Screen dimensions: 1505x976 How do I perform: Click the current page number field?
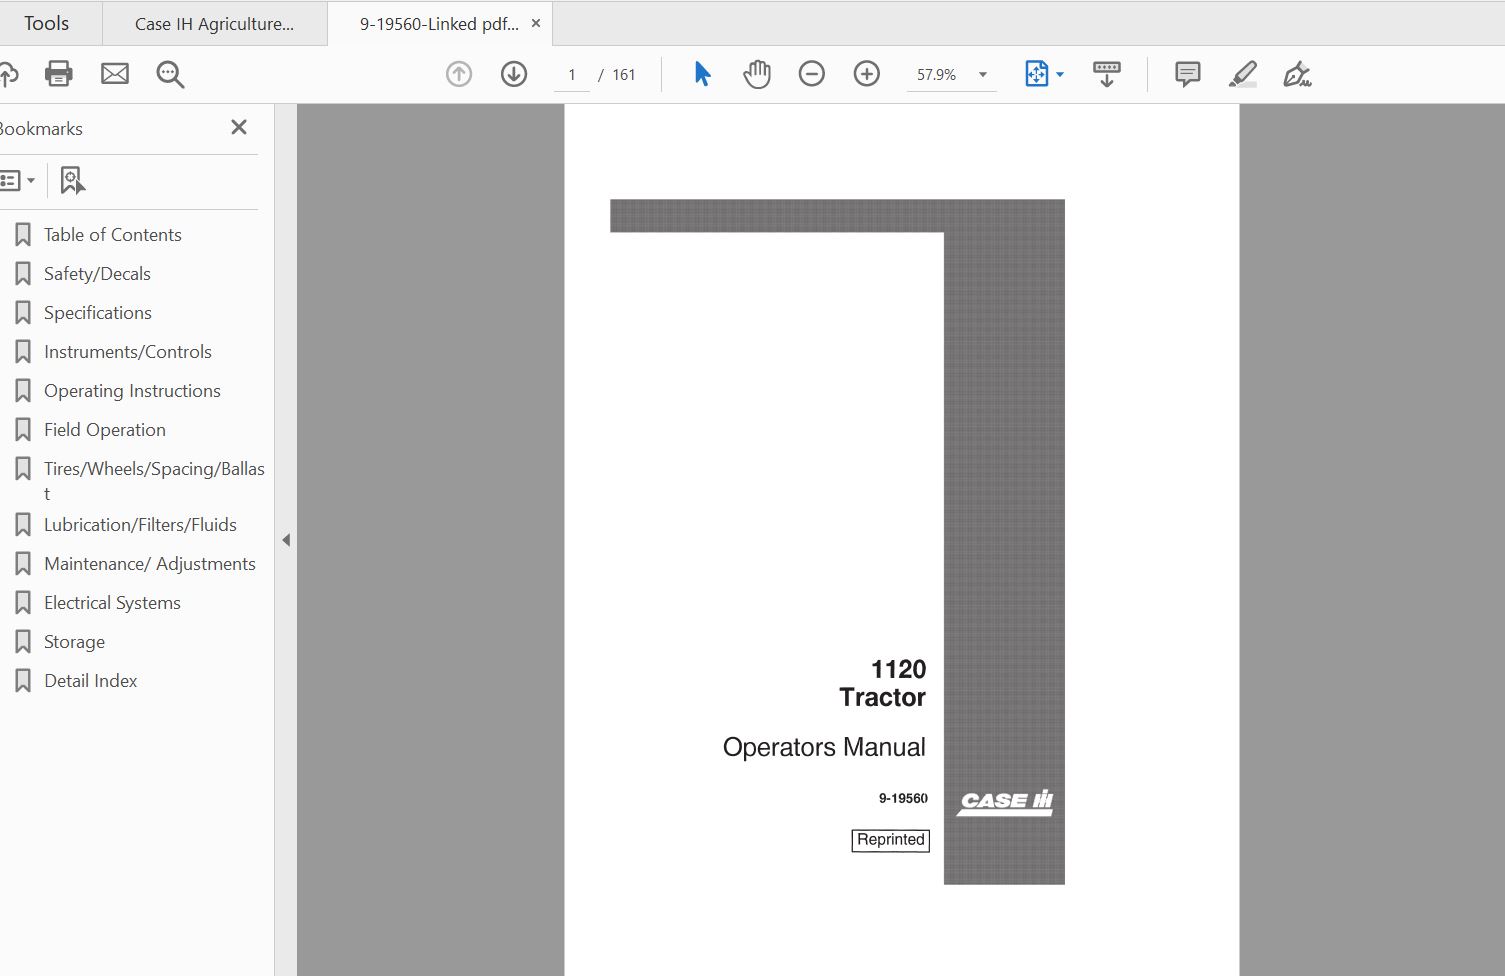572,75
